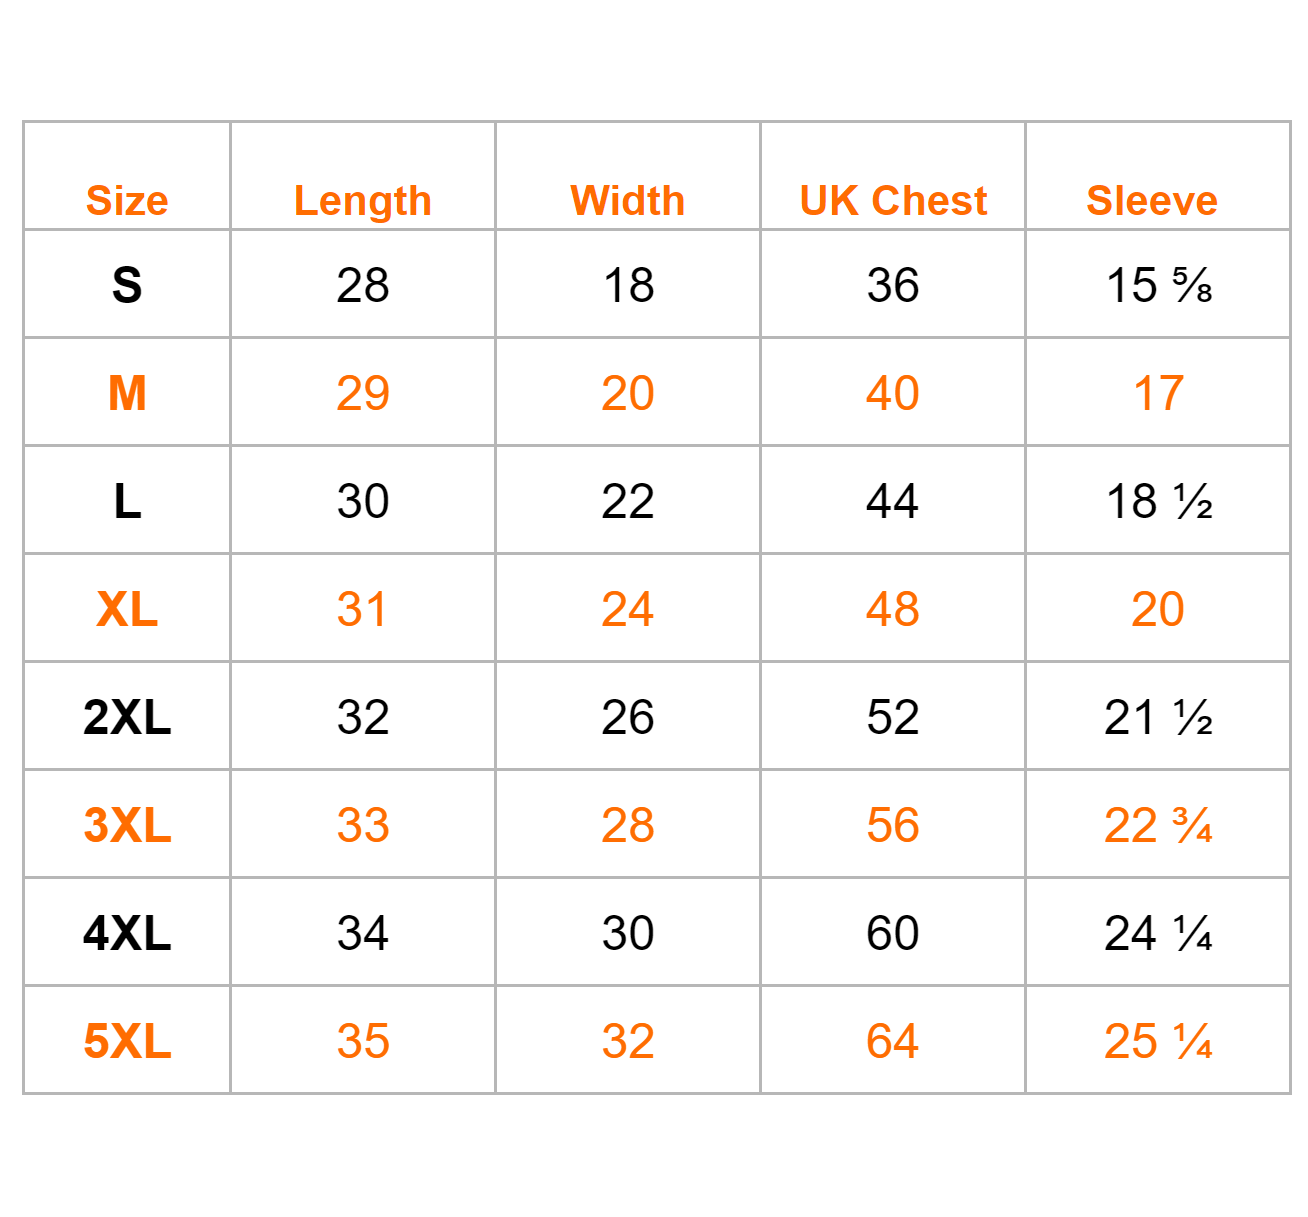Click the 24 ¼ sleeve cell

pos(1159,933)
